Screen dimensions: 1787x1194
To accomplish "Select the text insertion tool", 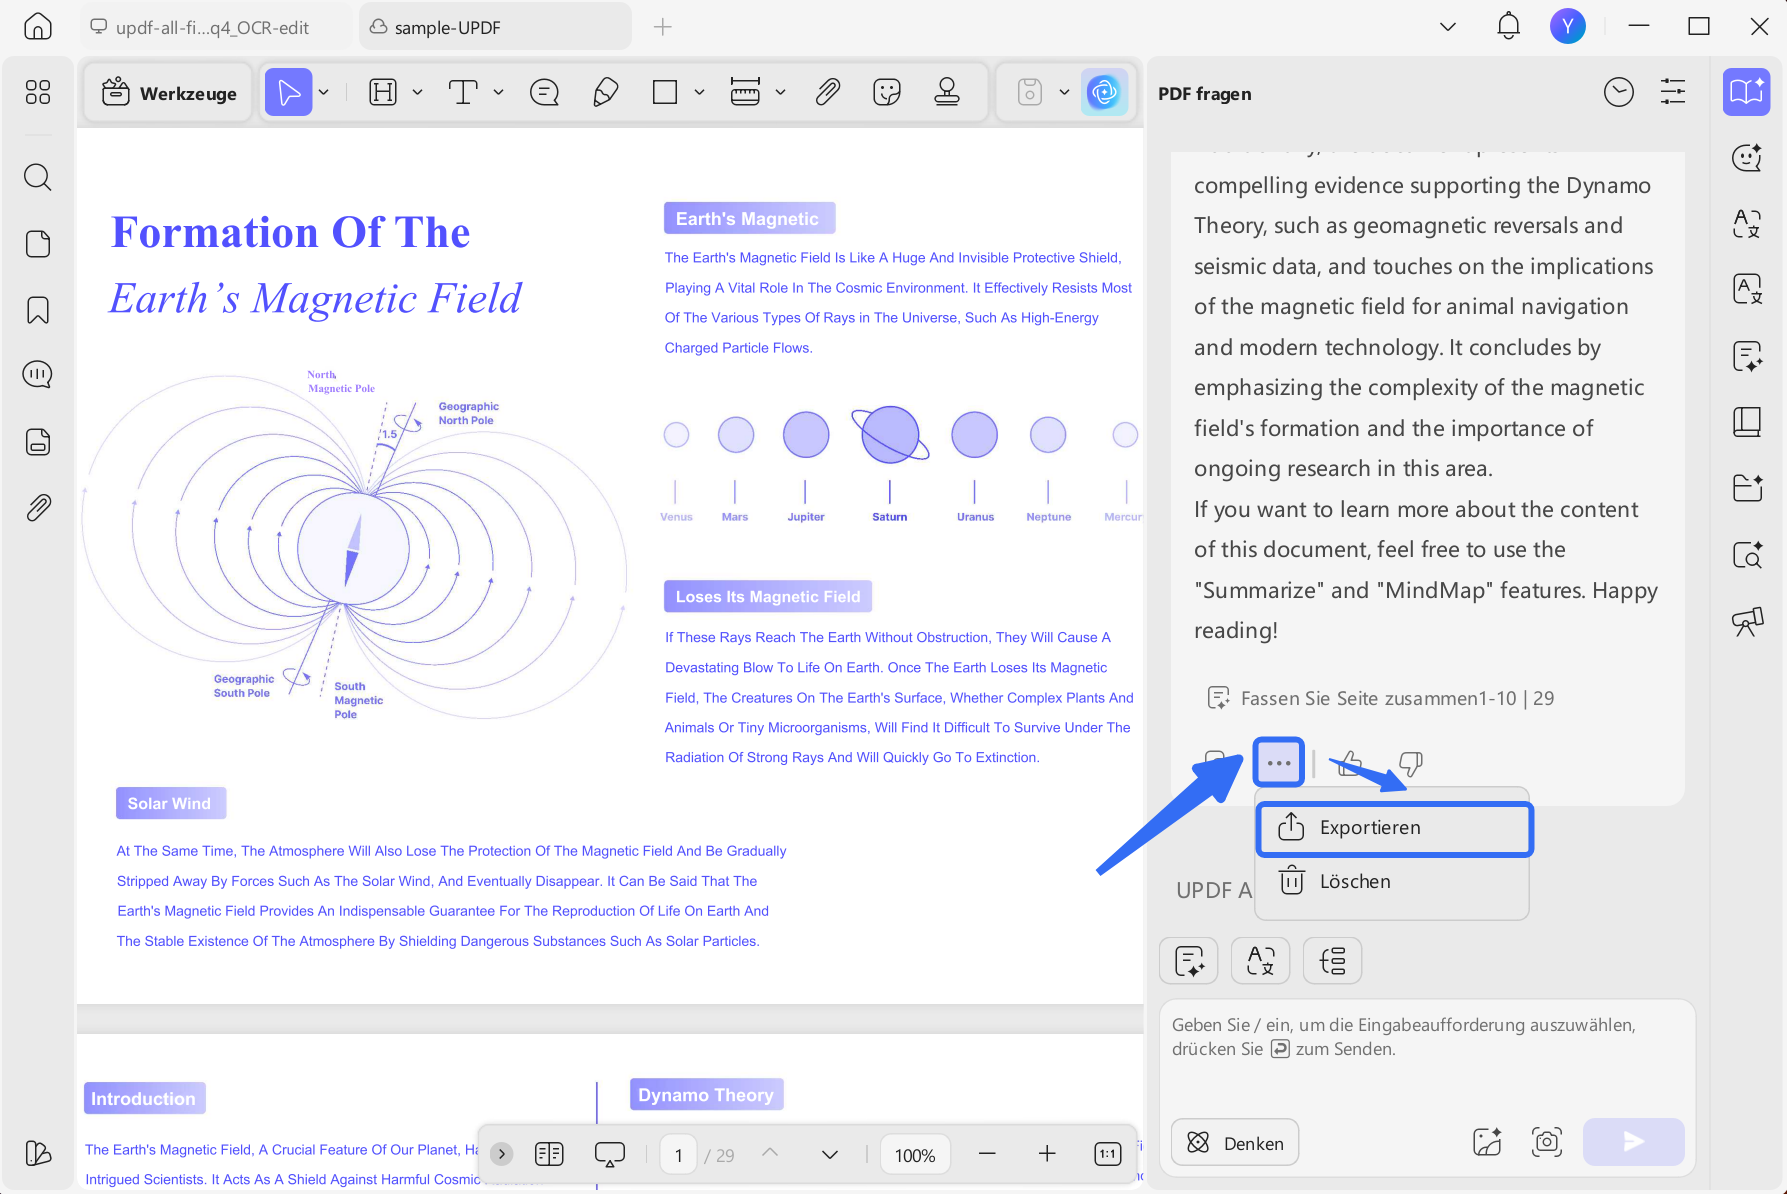I will [x=462, y=93].
